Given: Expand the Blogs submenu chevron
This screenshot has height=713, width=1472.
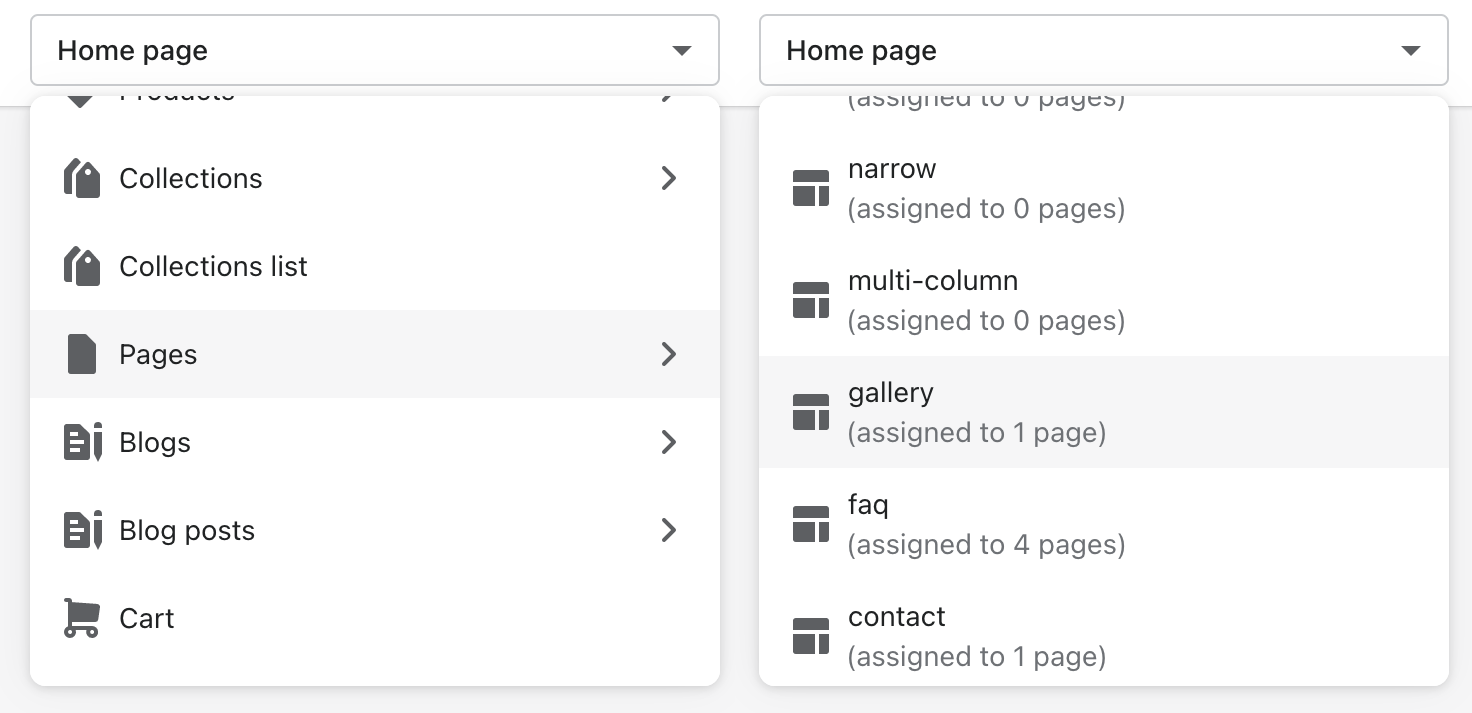Looking at the screenshot, I should pyautogui.click(x=669, y=443).
